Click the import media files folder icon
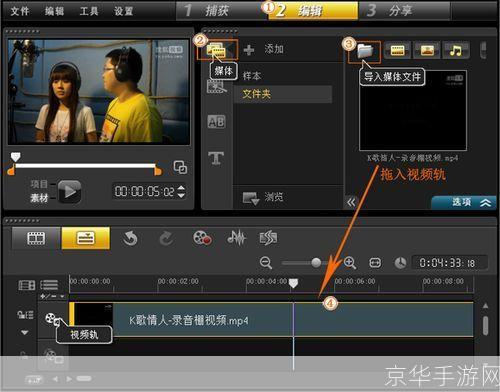Screen dimensions: 500x392 (365, 51)
